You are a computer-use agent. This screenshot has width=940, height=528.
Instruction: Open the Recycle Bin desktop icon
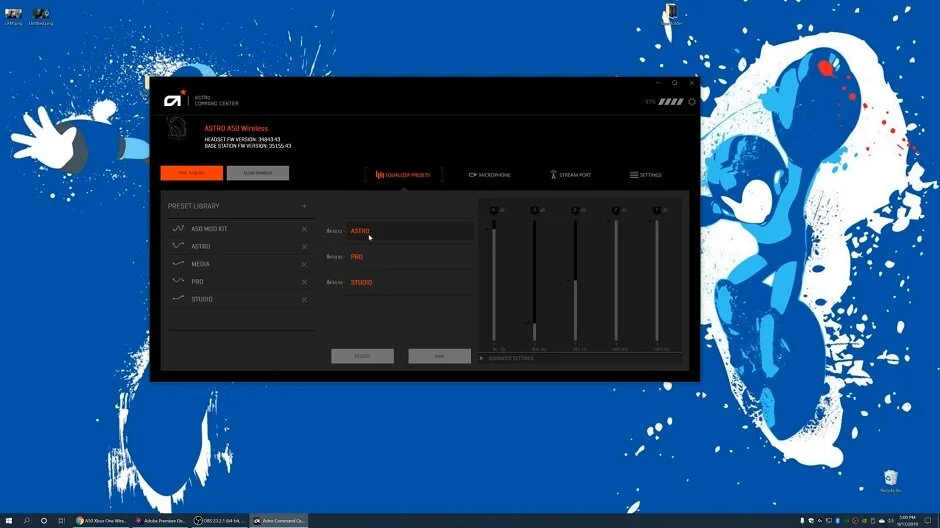pyautogui.click(x=890, y=481)
